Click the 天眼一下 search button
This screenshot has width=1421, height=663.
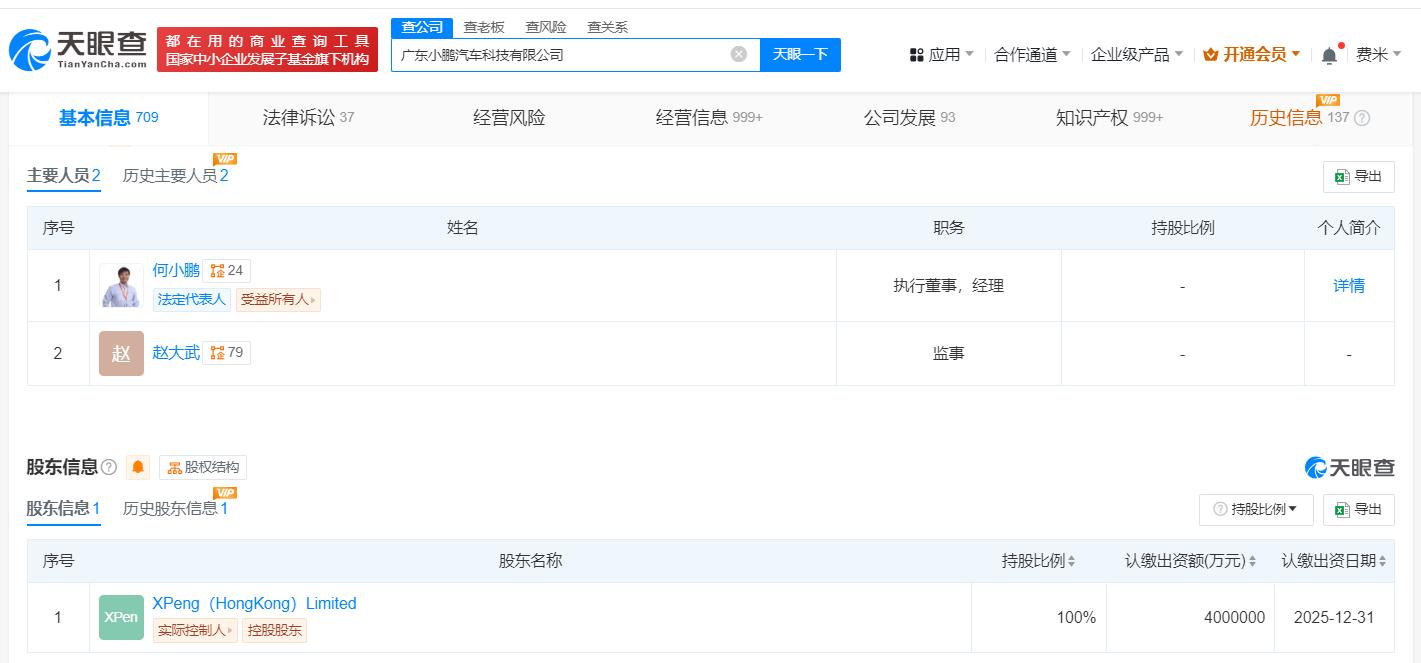pos(800,55)
